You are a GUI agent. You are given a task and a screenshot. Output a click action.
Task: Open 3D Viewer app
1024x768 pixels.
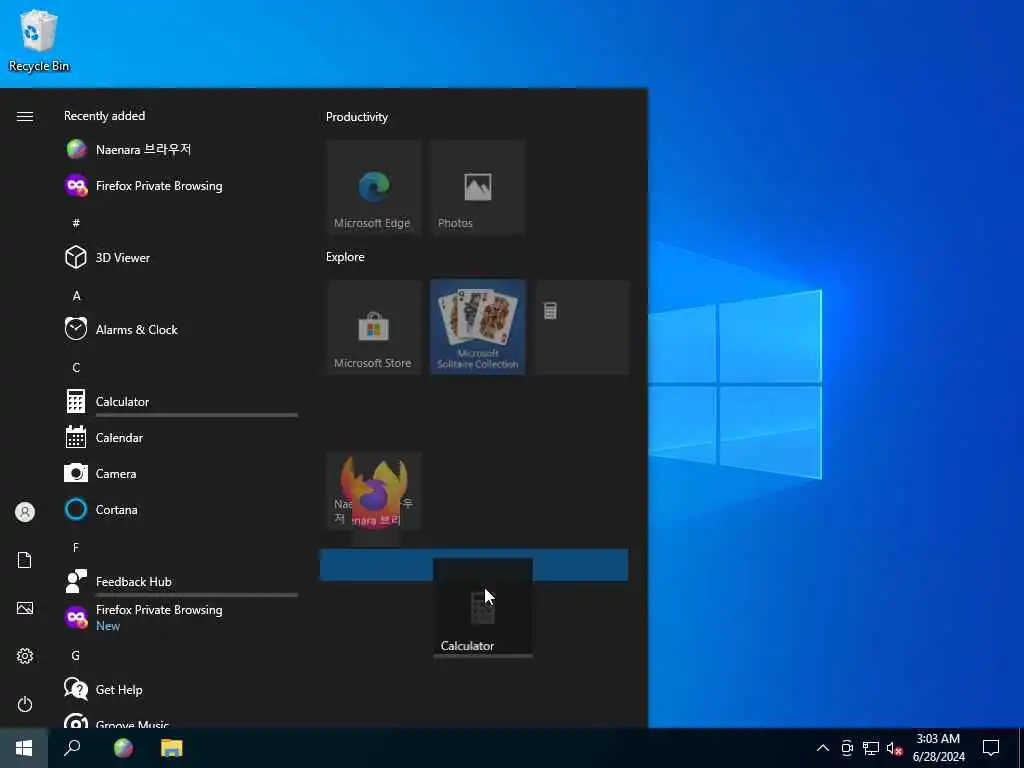pyautogui.click(x=180, y=257)
